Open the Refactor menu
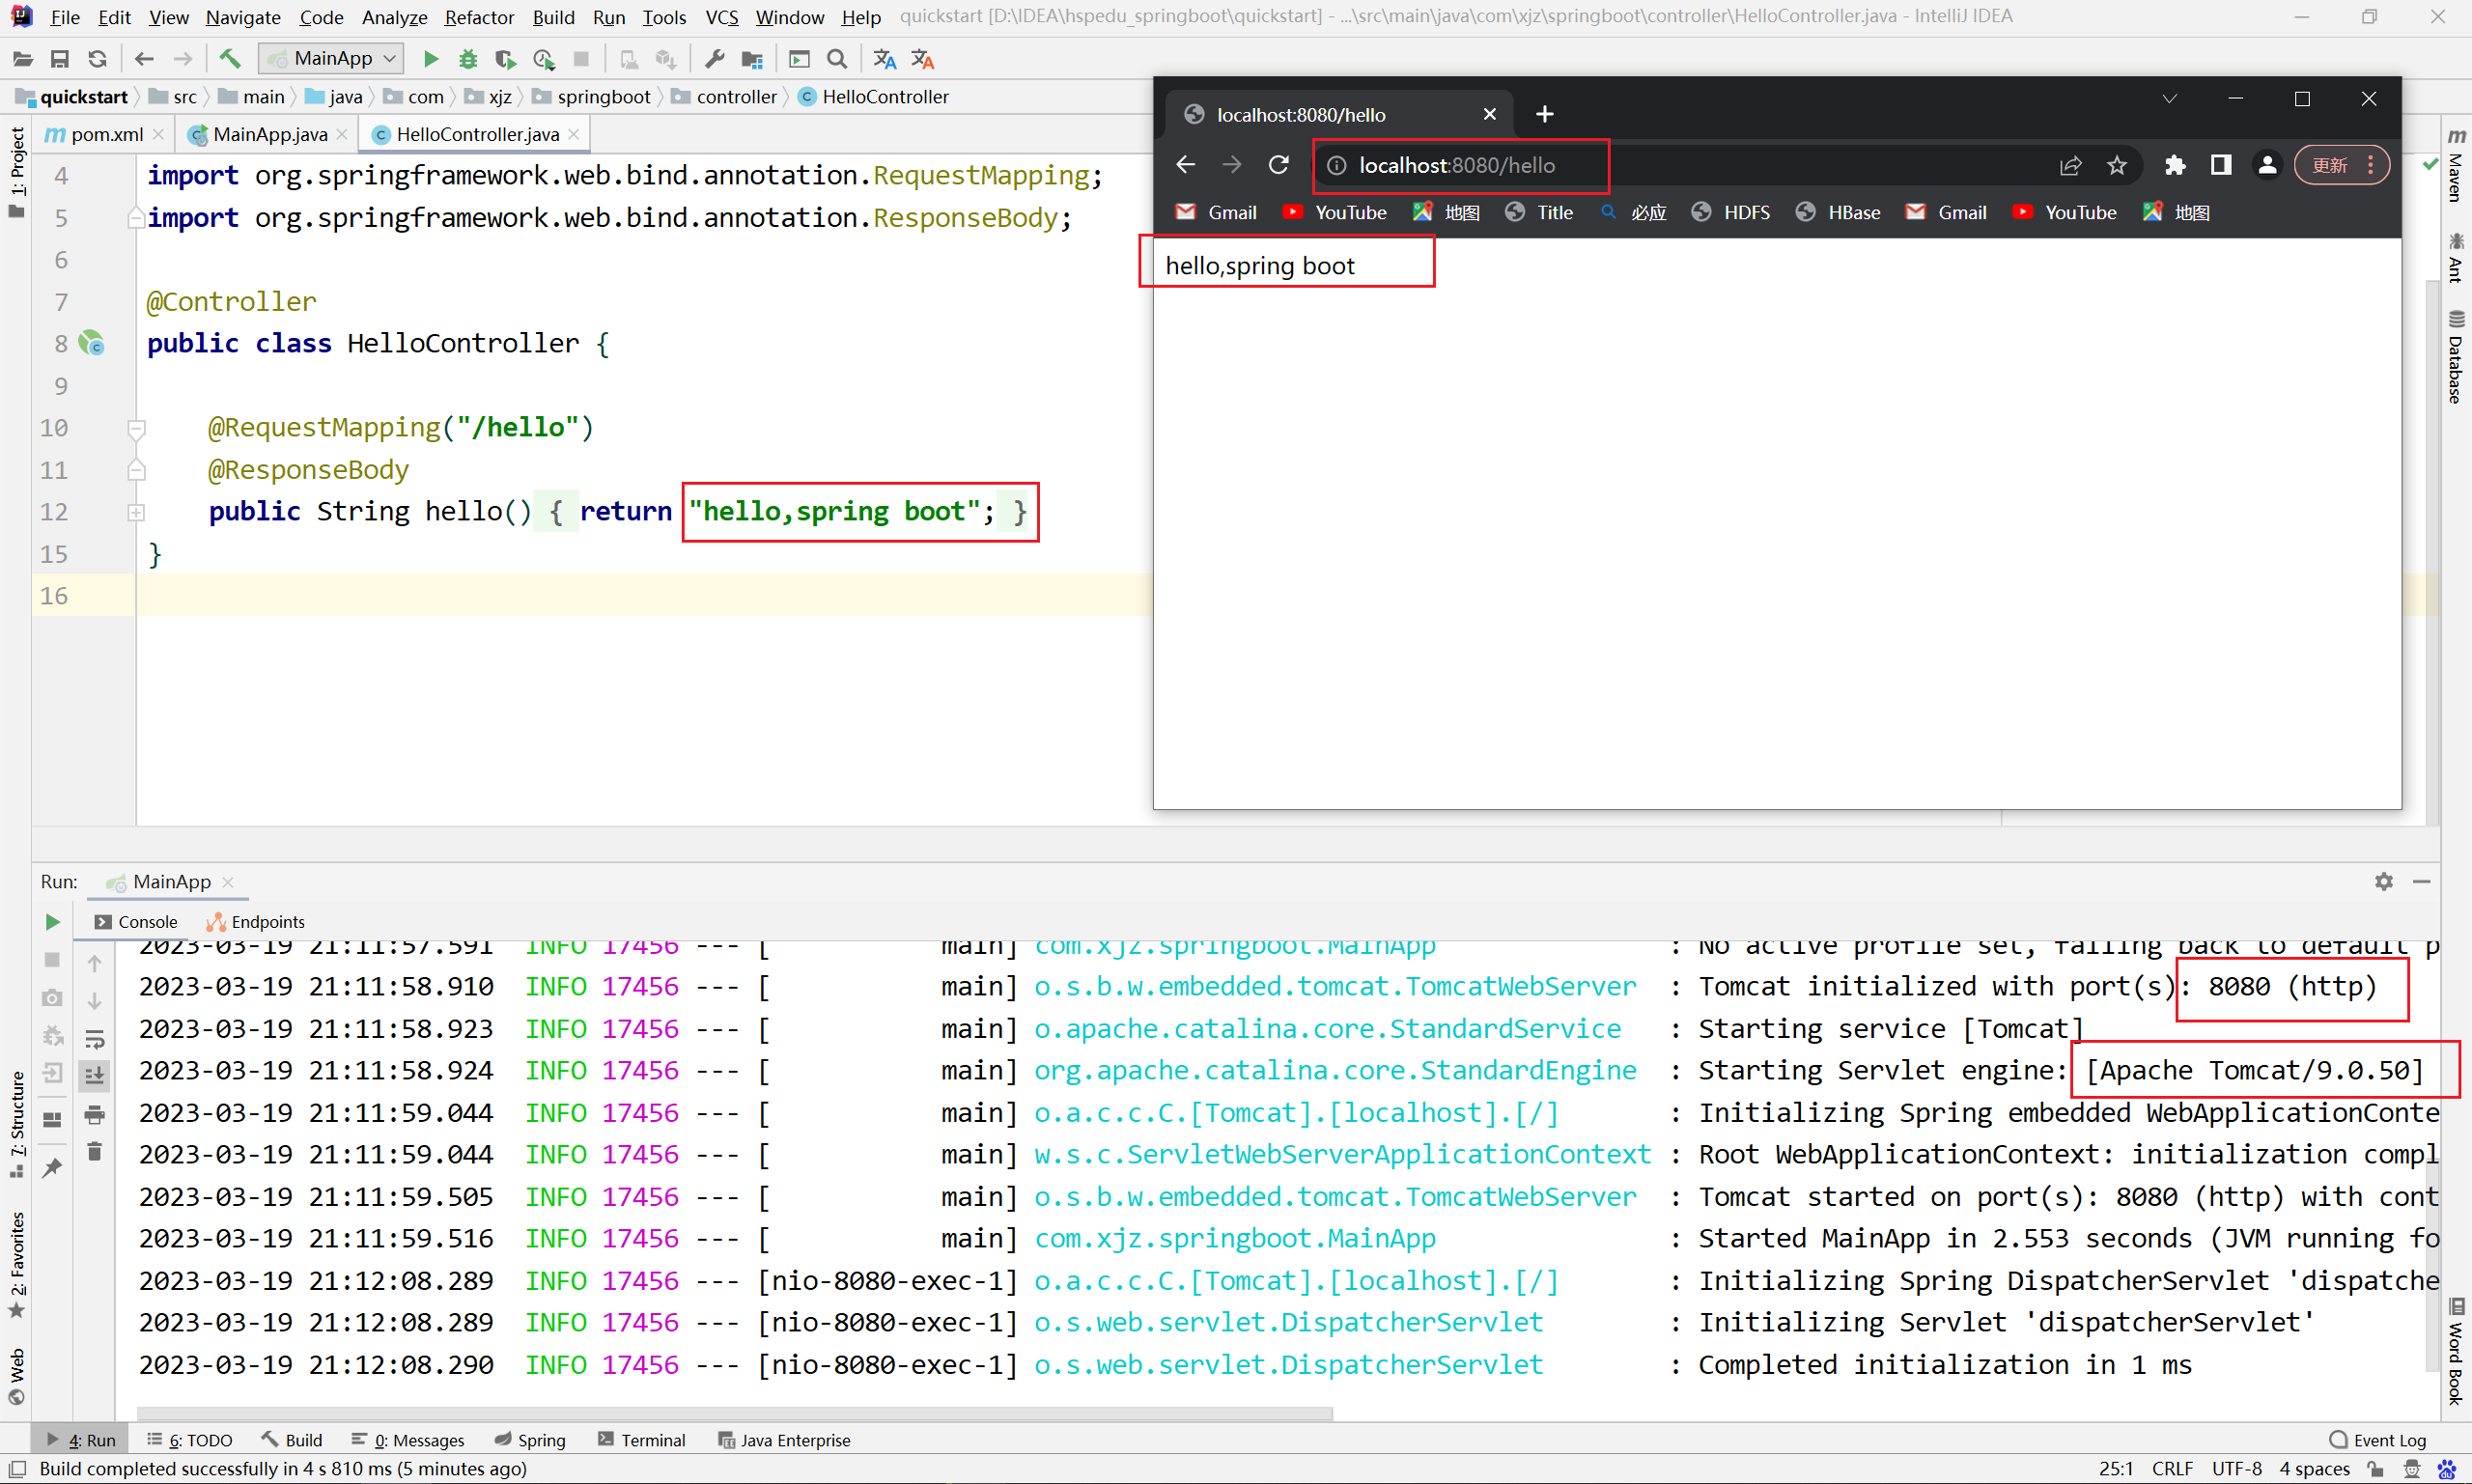Viewport: 2472px width, 1484px height. [x=479, y=17]
